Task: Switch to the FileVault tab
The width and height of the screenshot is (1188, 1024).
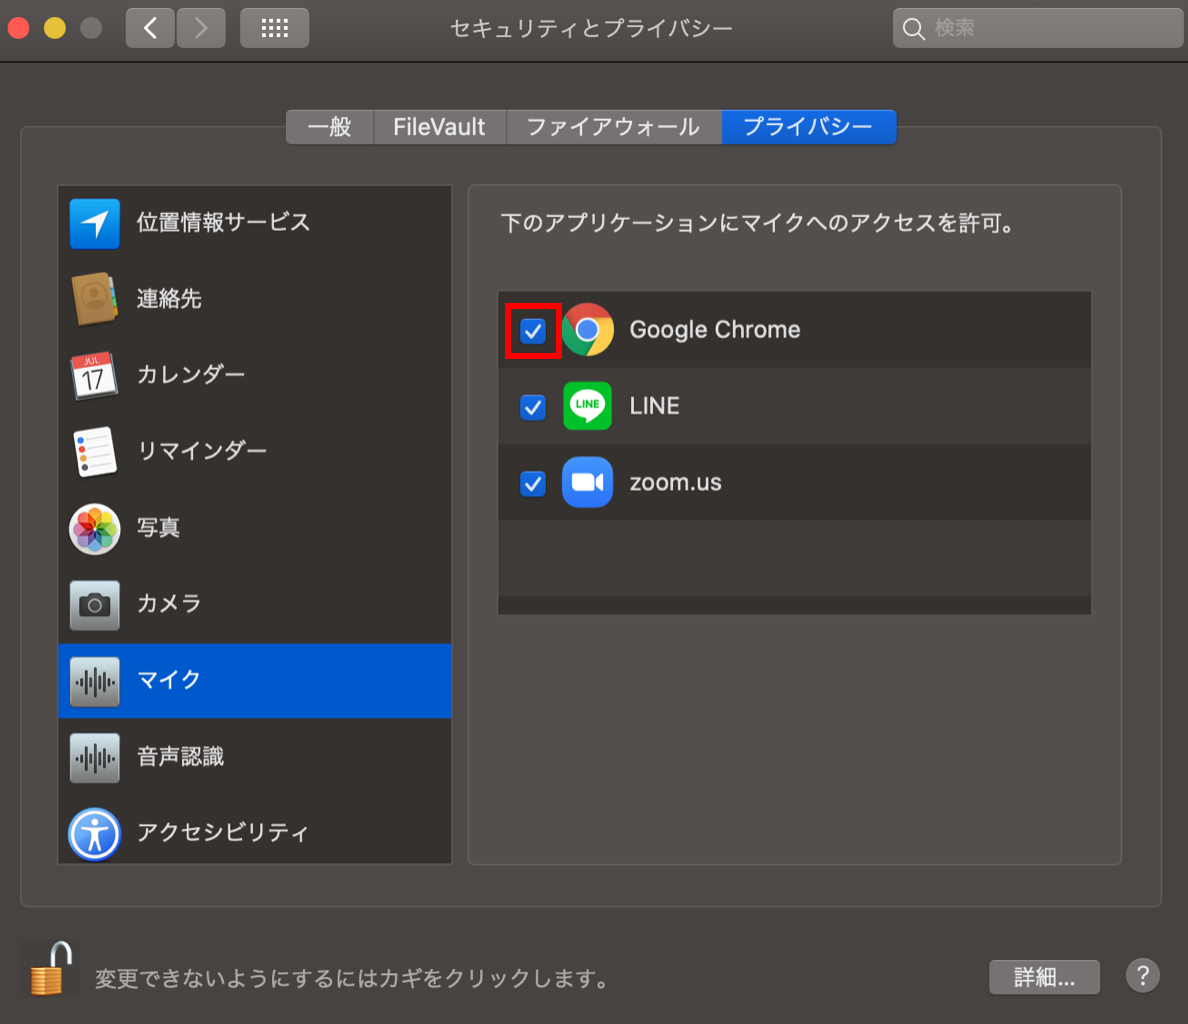Action: pos(439,126)
